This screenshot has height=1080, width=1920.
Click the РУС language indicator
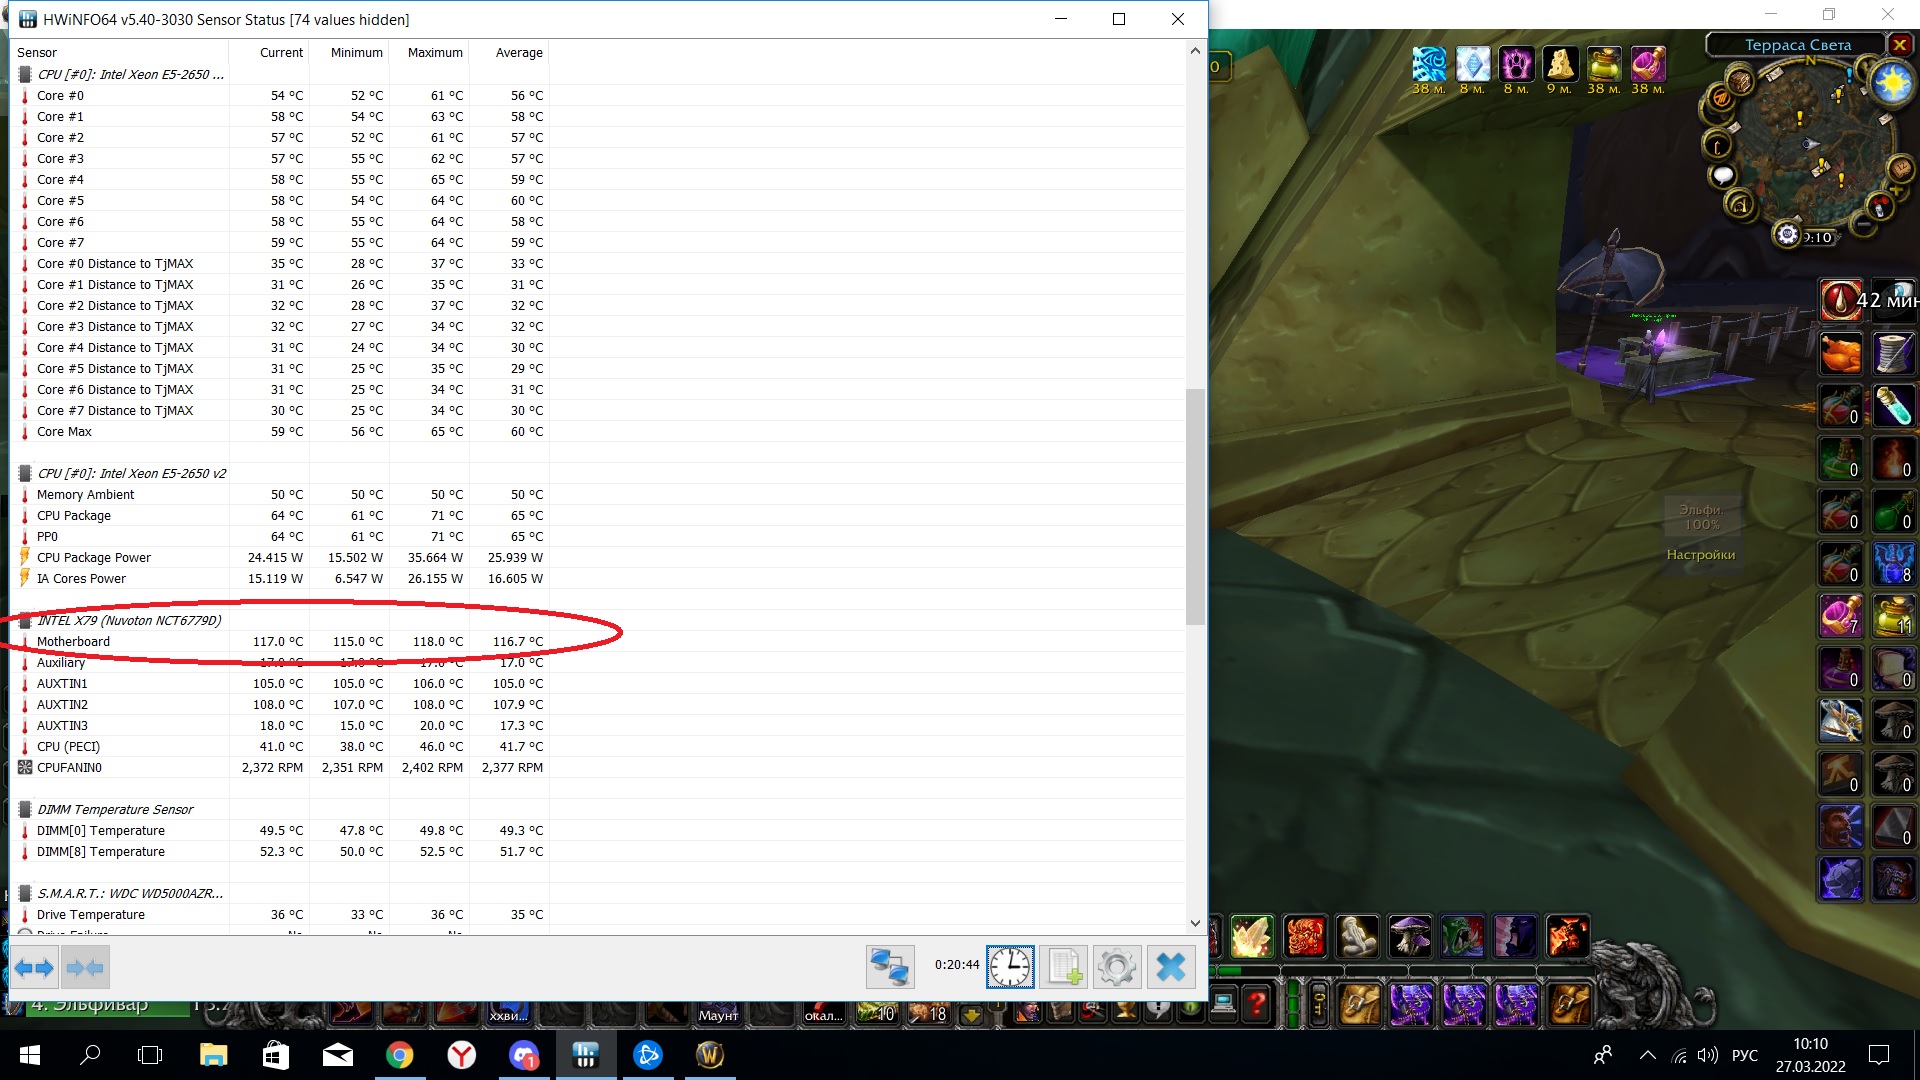(1744, 1055)
